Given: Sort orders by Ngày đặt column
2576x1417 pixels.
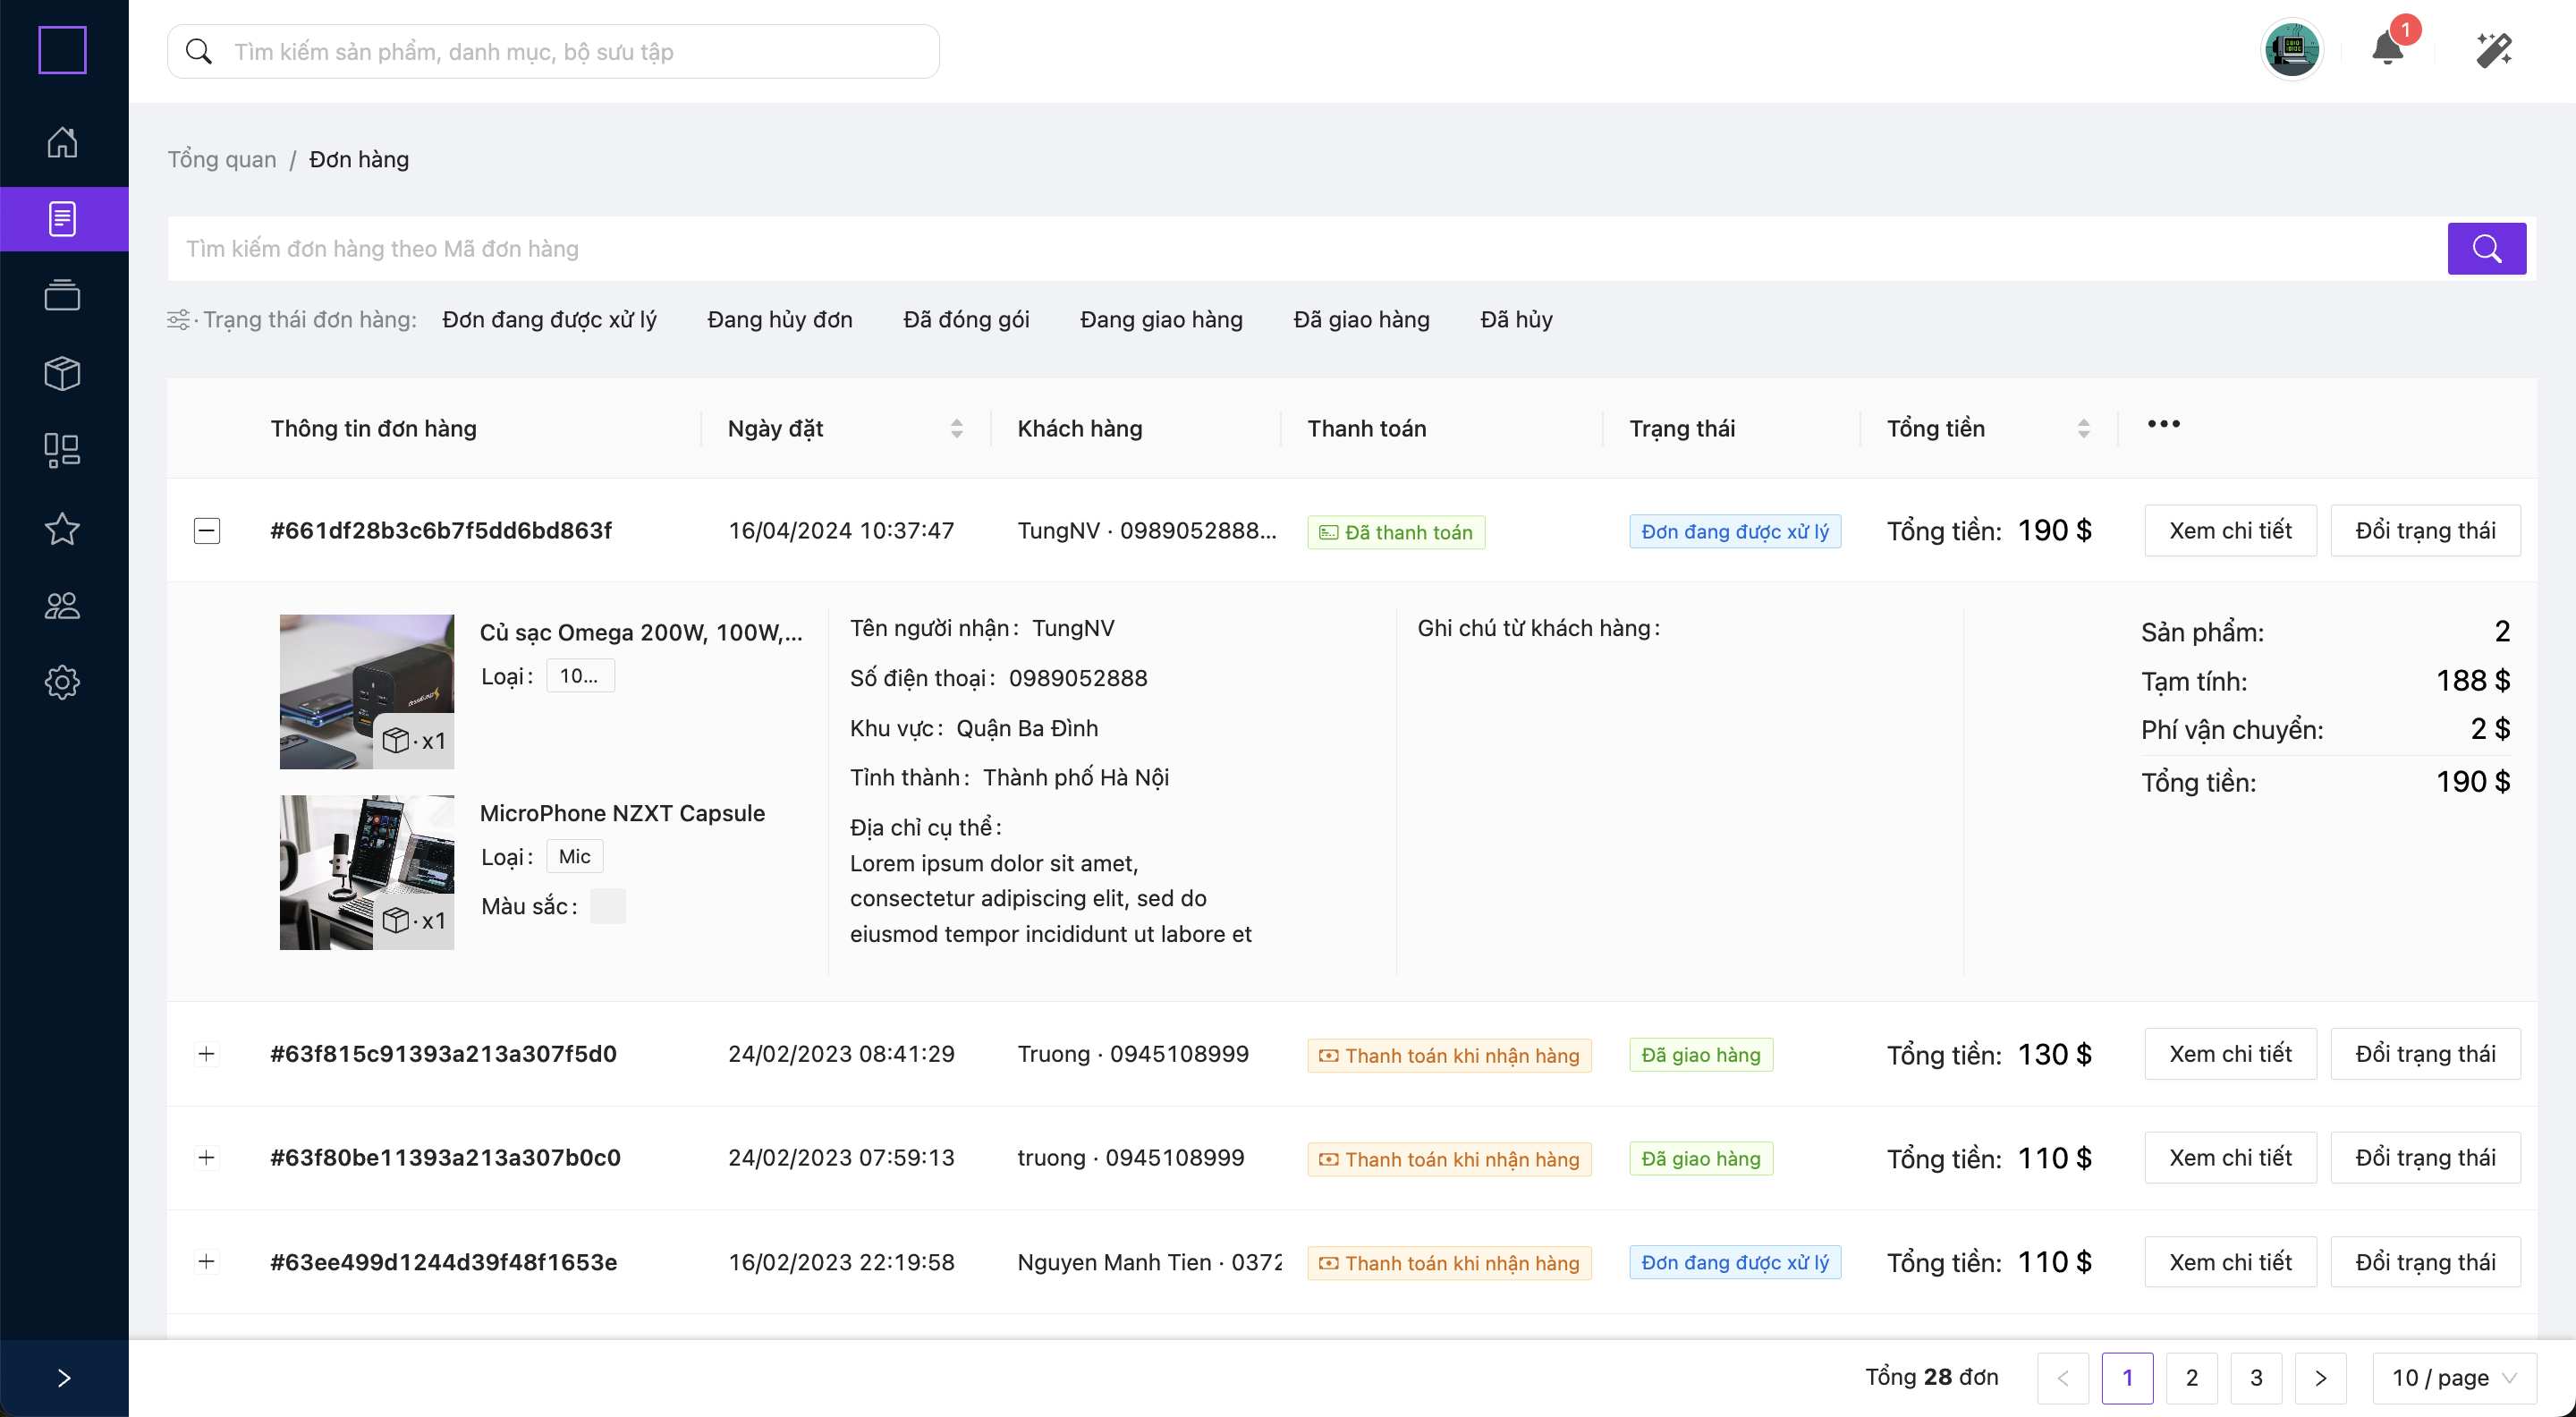Looking at the screenshot, I should [x=956, y=429].
